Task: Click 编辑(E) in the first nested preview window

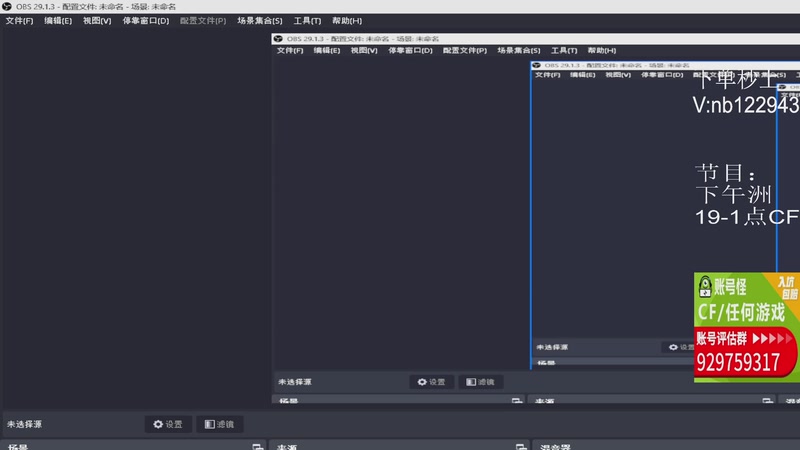Action: tap(327, 51)
